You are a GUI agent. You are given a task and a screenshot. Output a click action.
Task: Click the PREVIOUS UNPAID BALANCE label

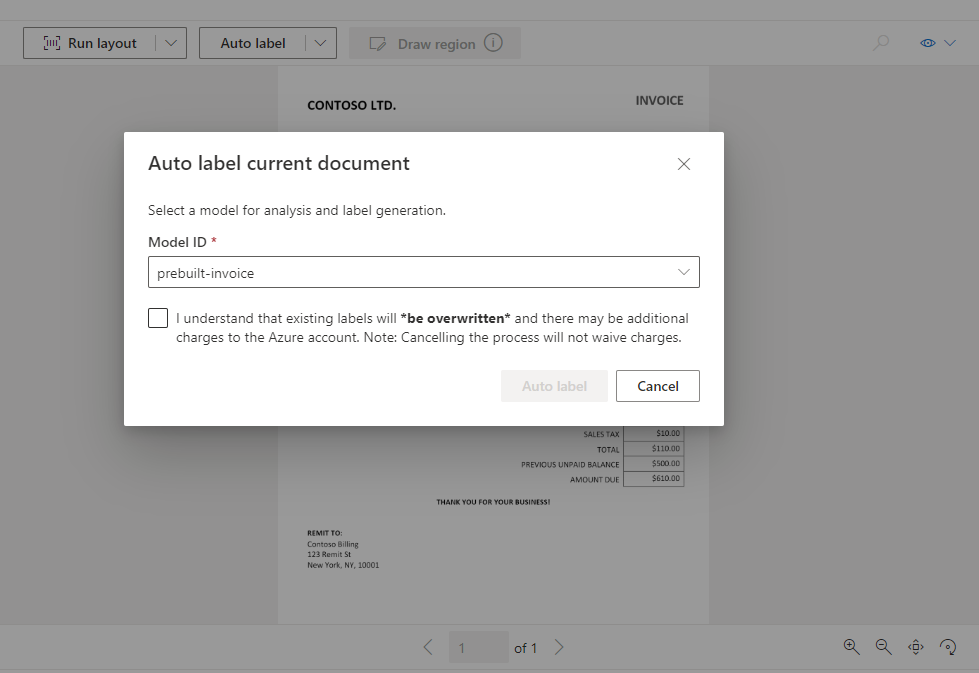click(570, 464)
